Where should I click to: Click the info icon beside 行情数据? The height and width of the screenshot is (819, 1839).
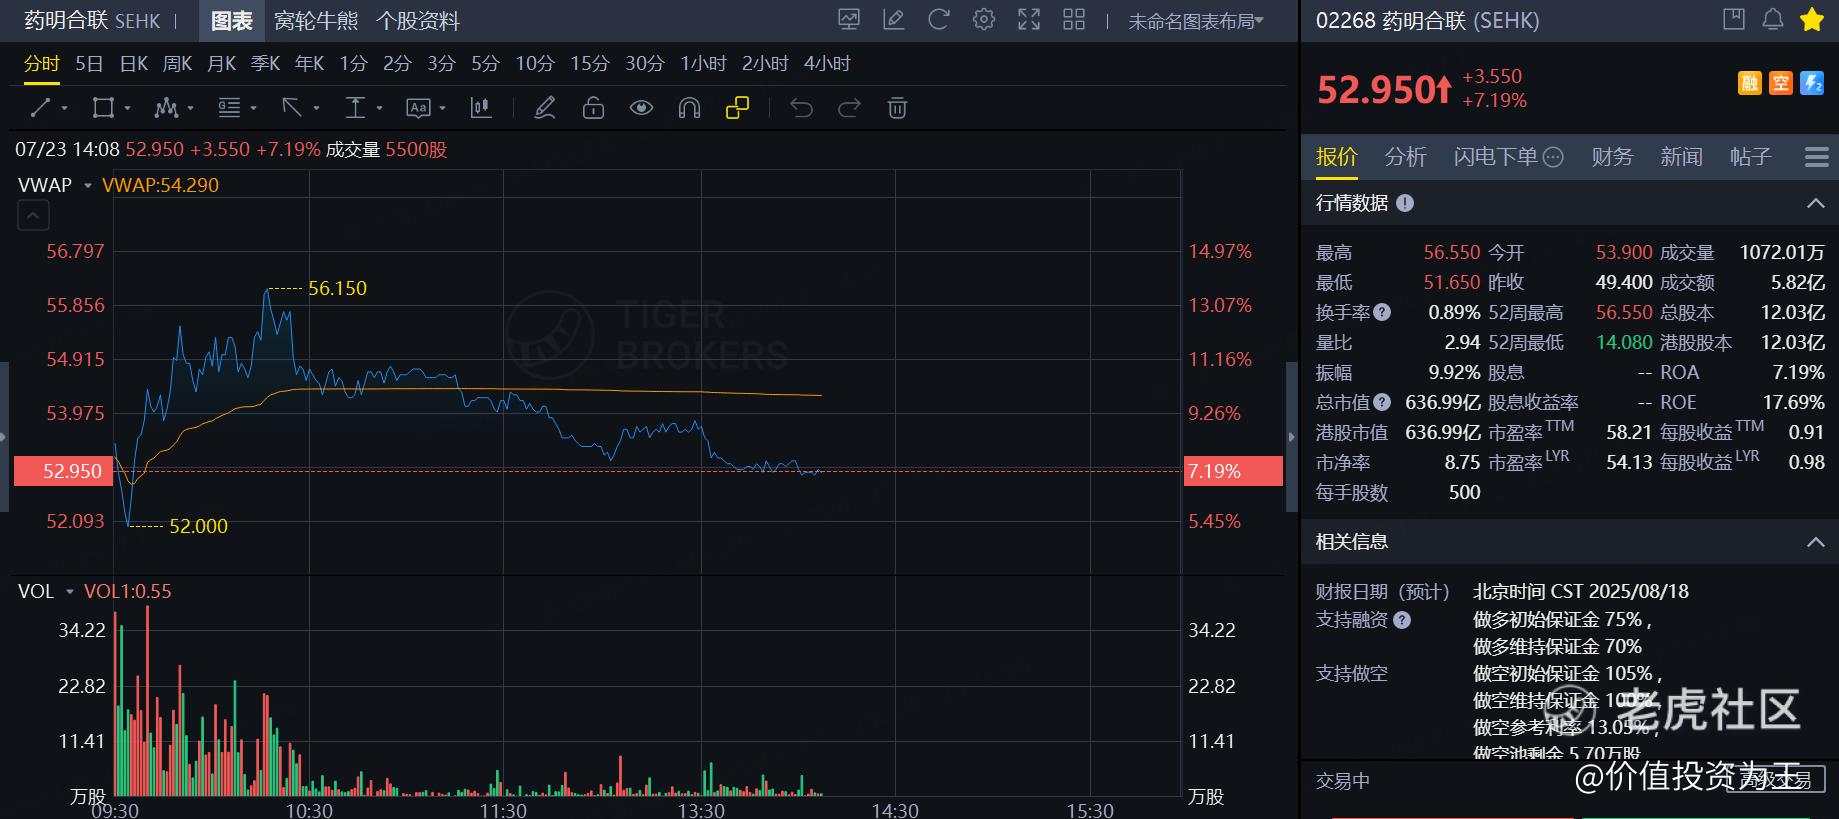[1405, 203]
